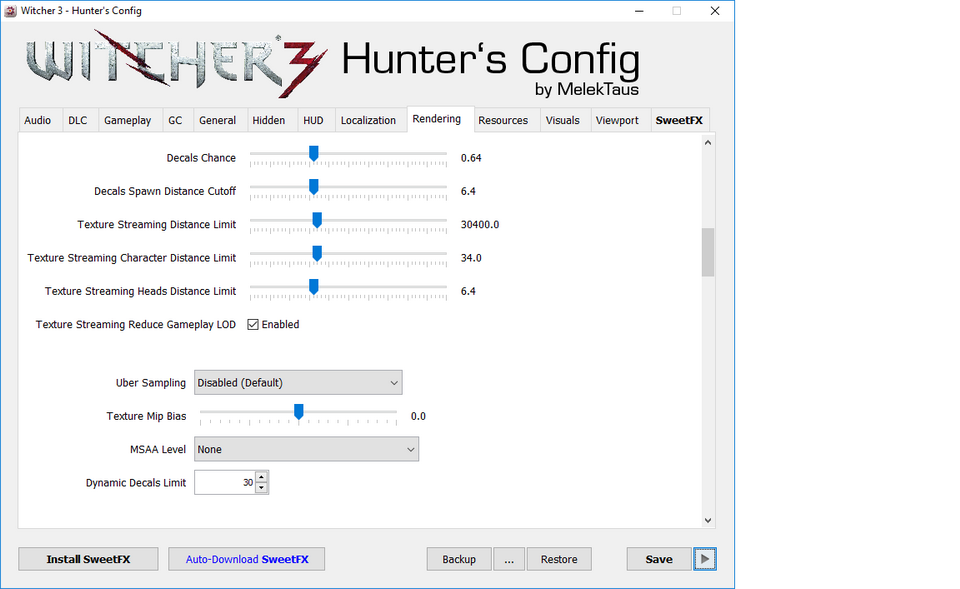
Task: Click into the Dynamic Decals Limit number field
Action: click(225, 482)
